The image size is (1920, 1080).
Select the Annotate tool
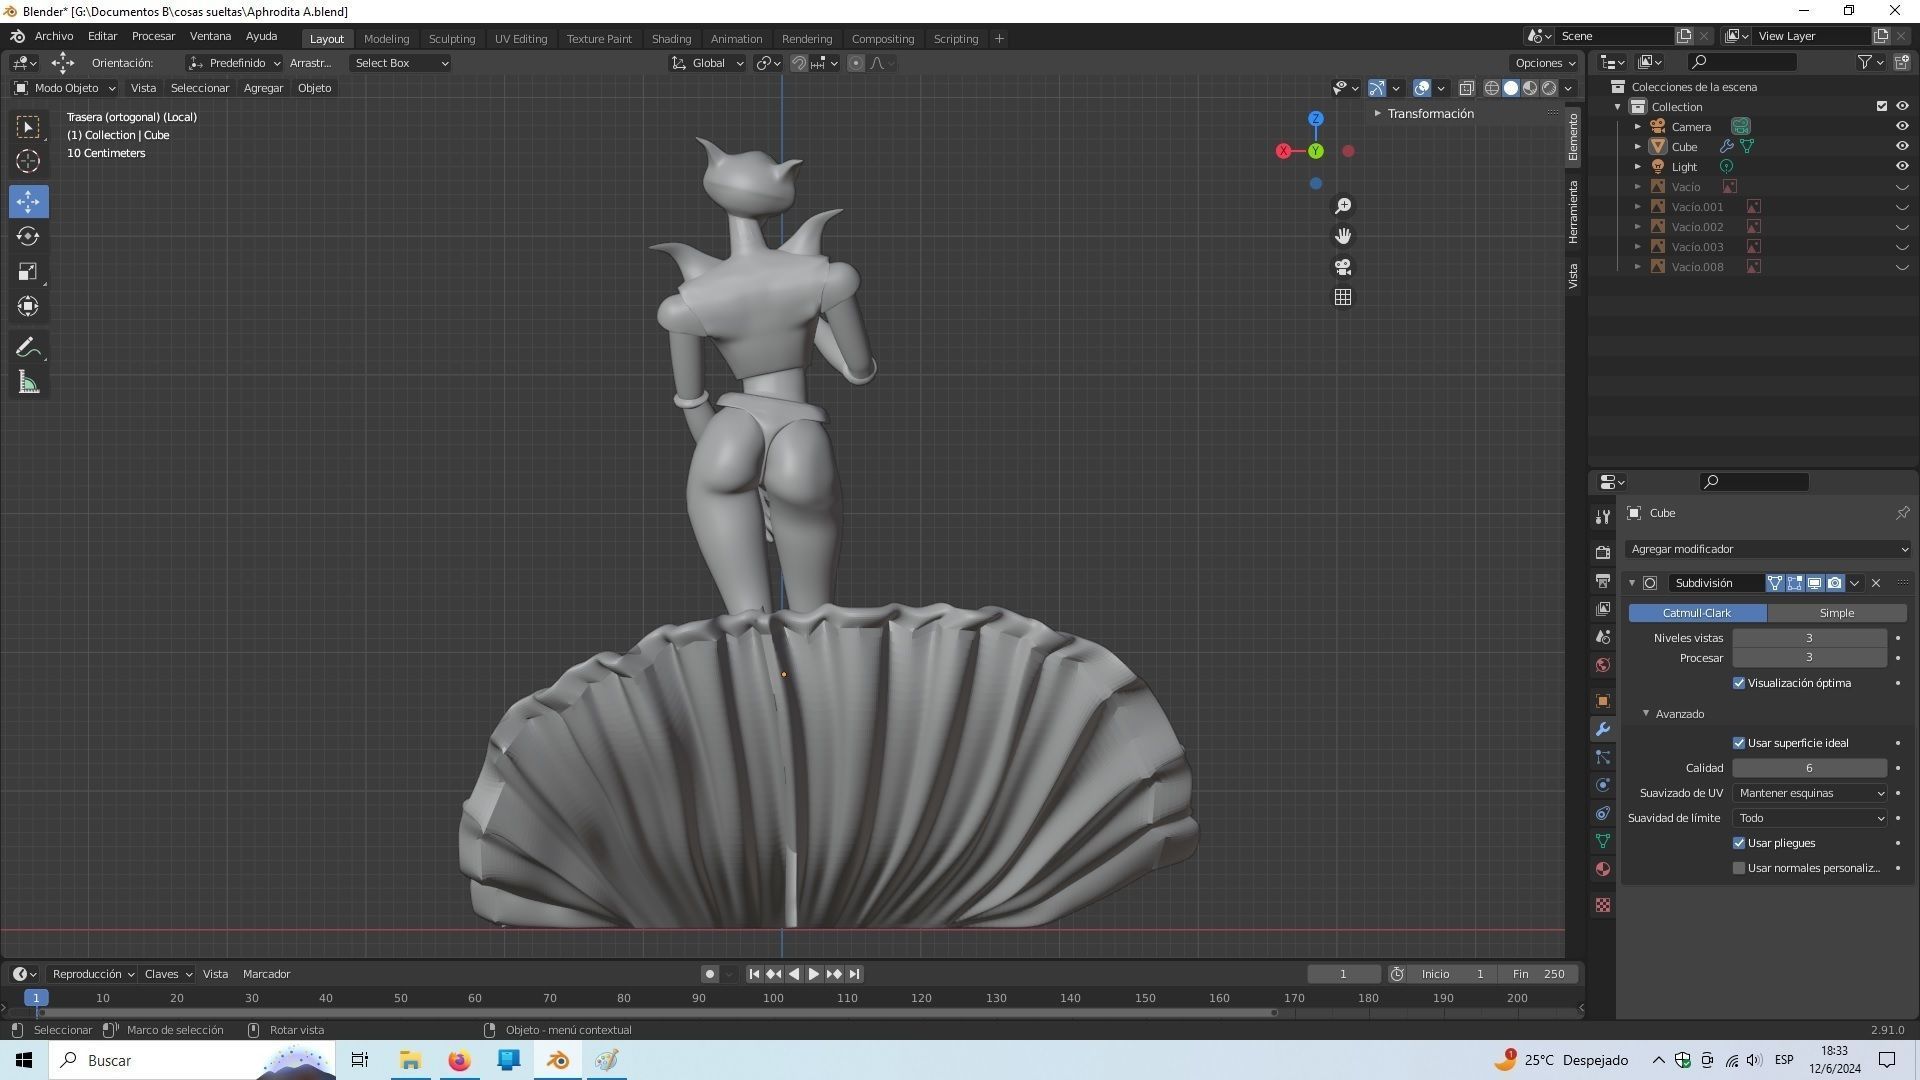click(28, 348)
